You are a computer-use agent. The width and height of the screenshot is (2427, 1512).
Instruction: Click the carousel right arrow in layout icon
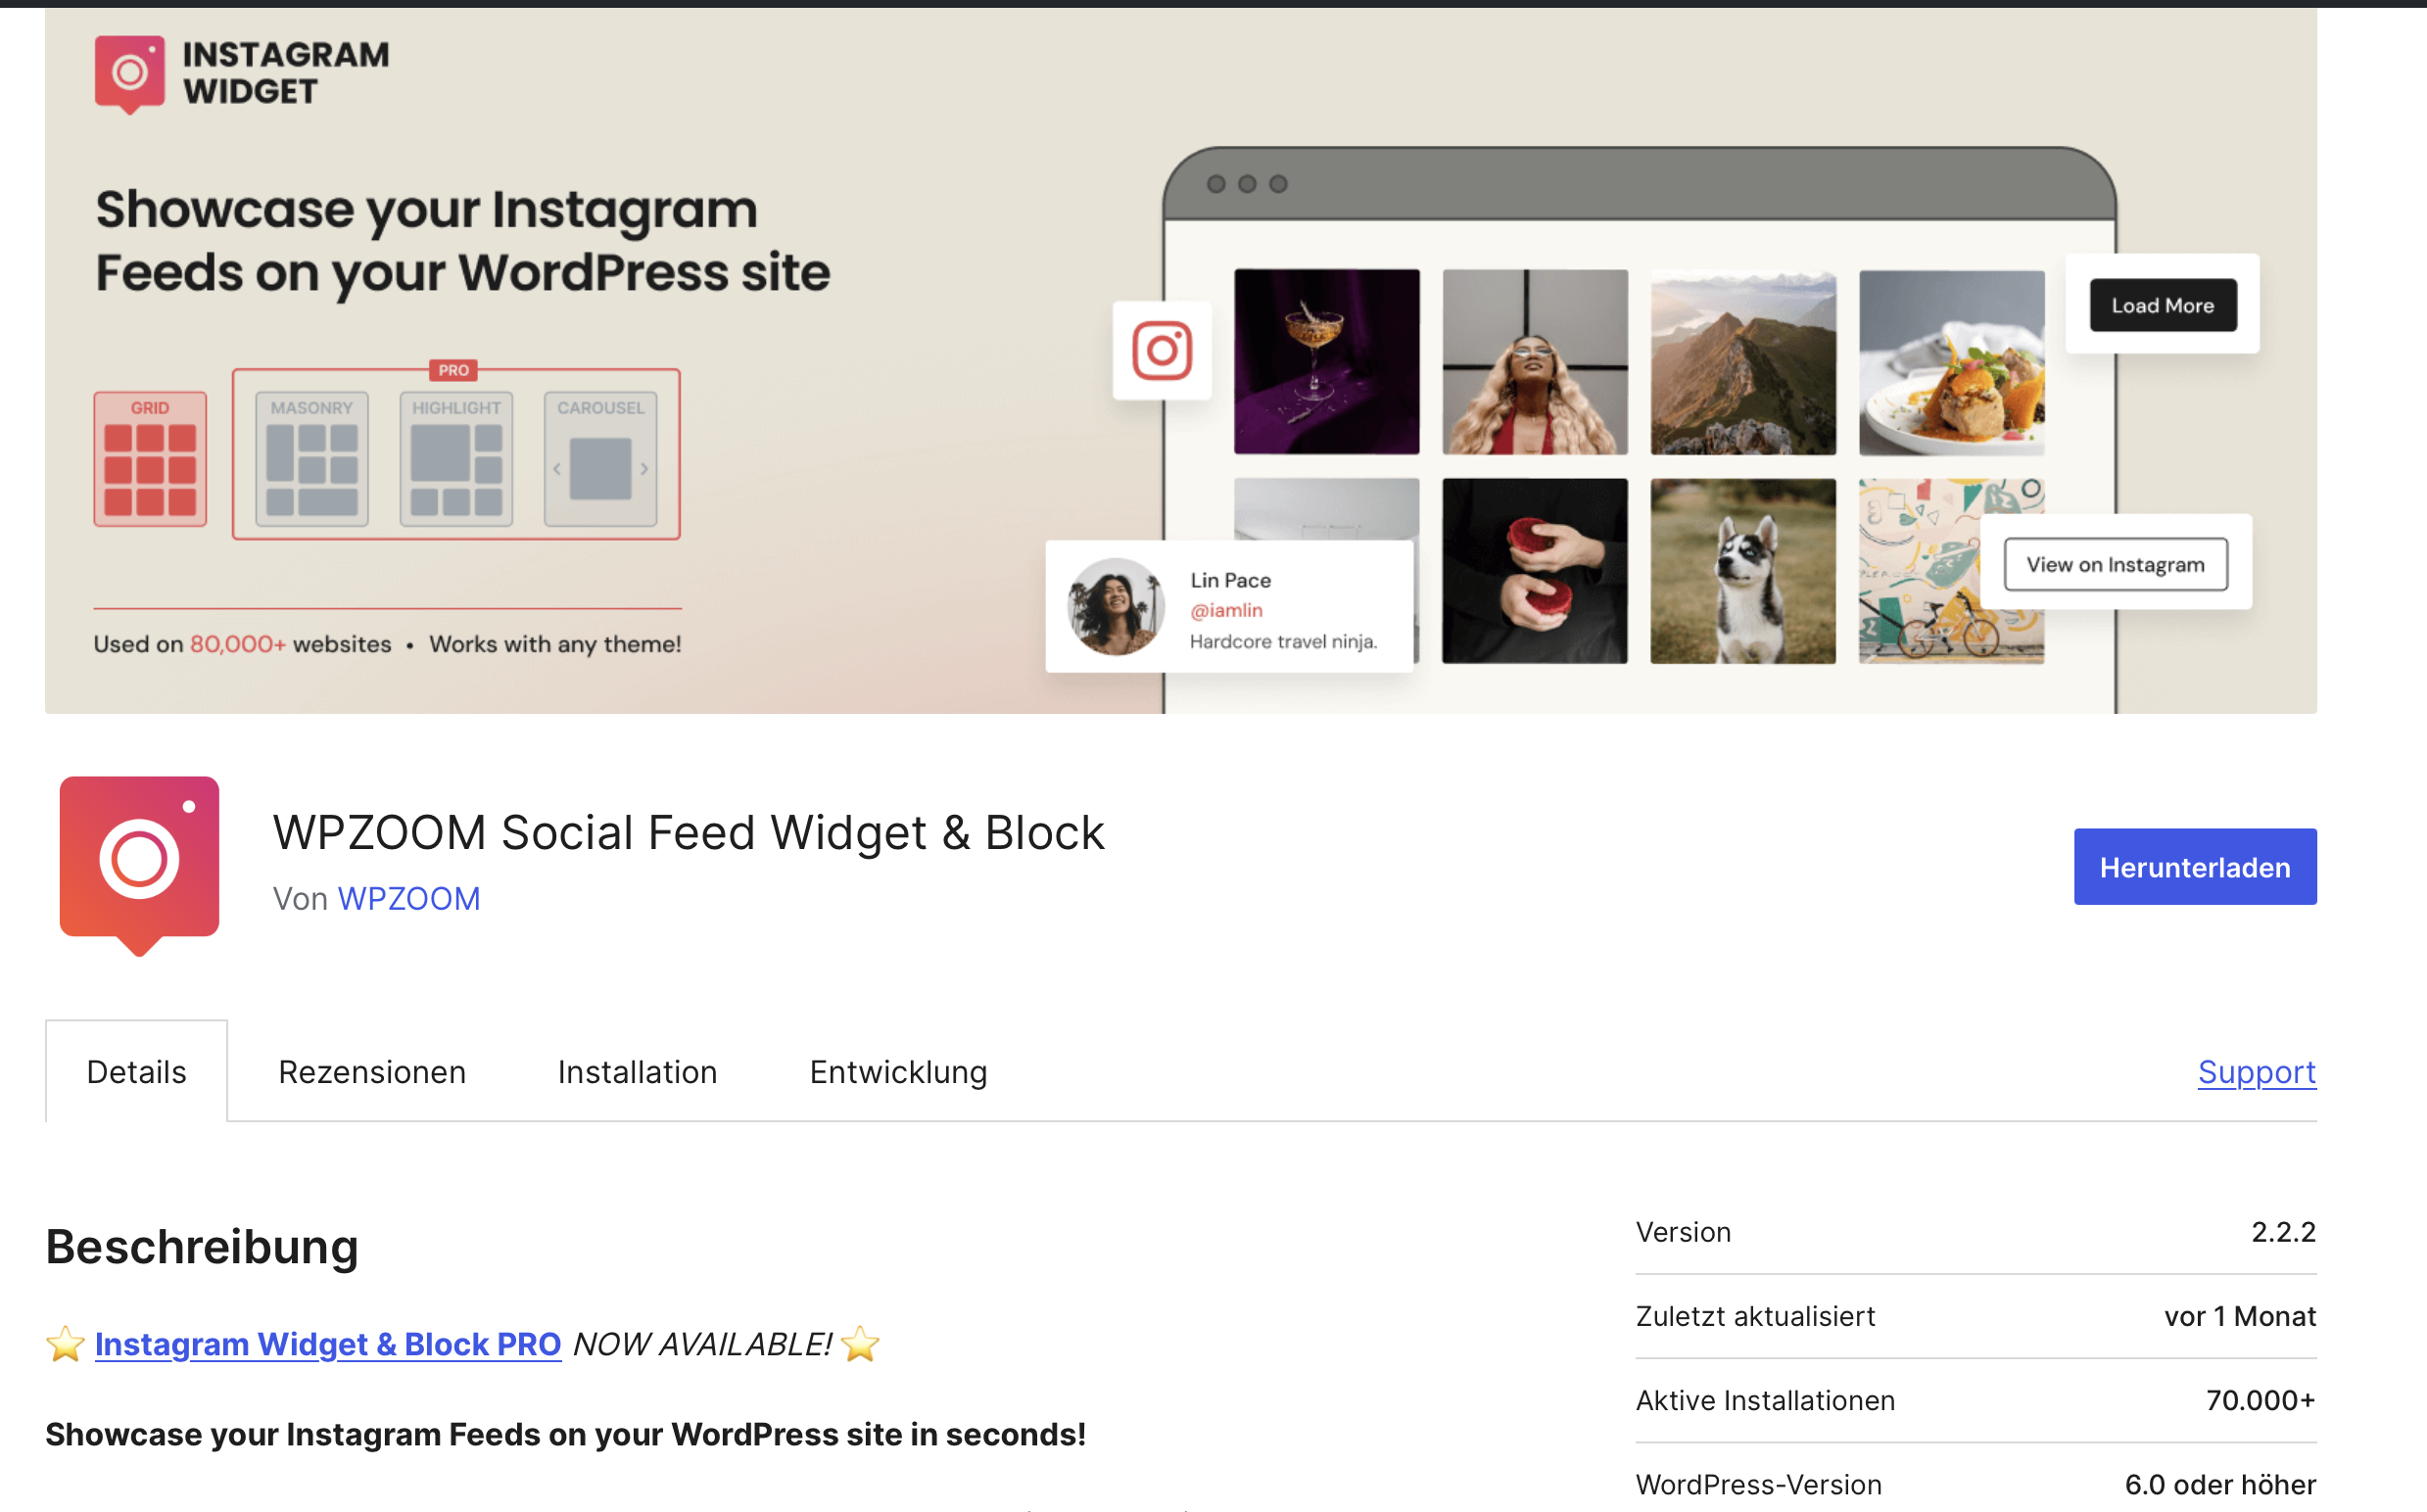[644, 468]
